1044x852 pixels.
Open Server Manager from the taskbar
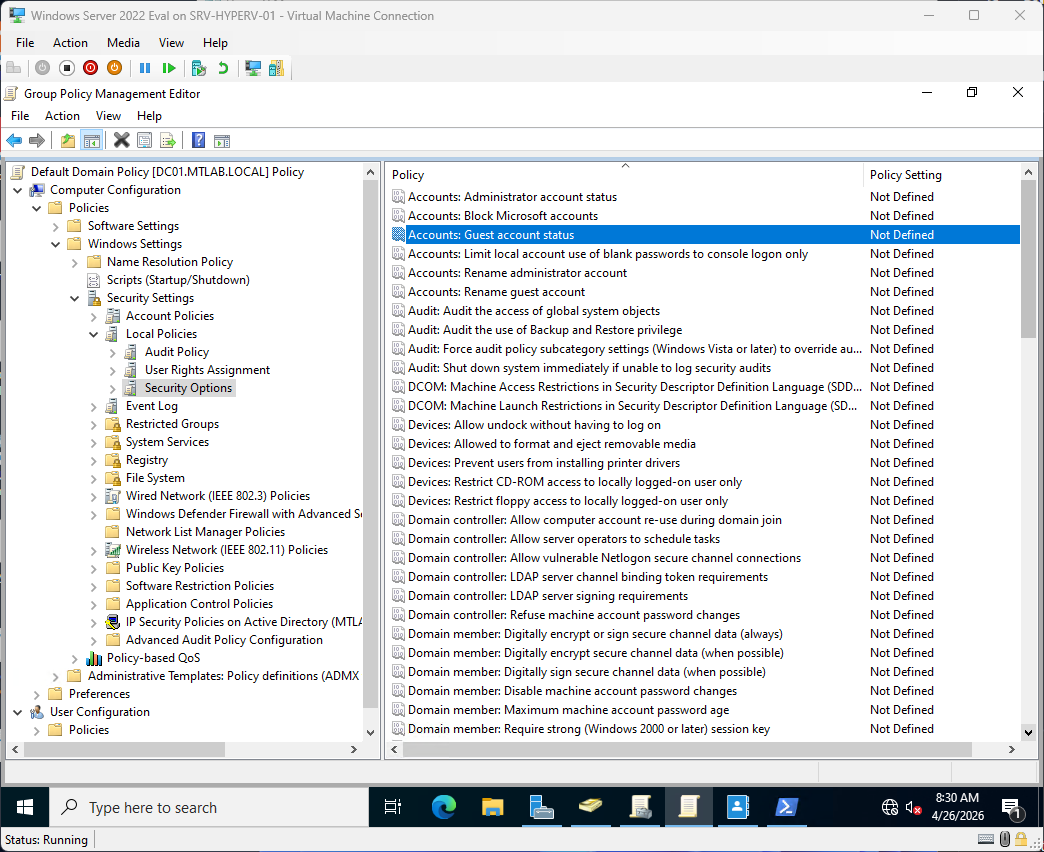pos(541,807)
